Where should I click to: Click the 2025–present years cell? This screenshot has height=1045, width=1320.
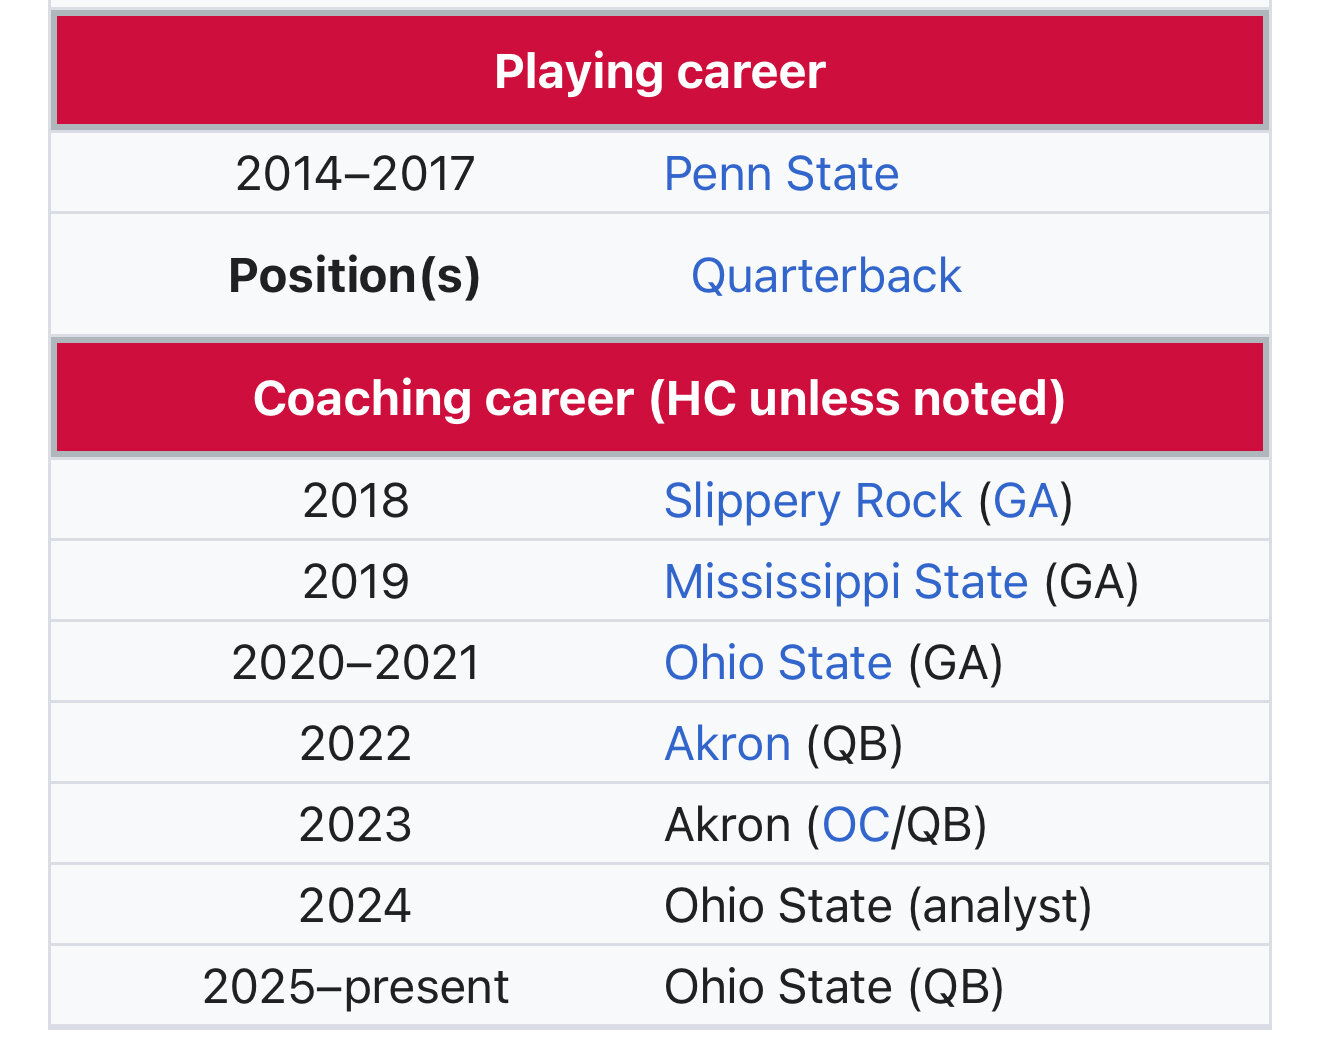(356, 987)
